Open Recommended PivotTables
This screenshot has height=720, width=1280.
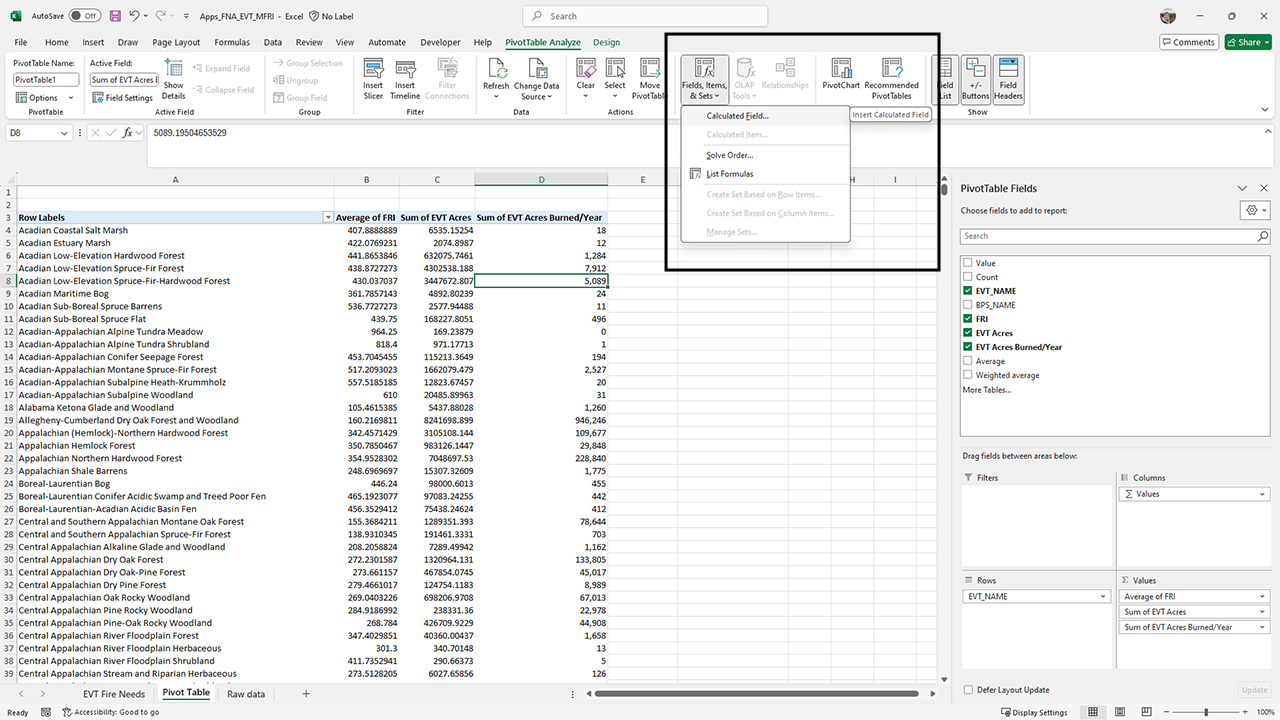[891, 79]
